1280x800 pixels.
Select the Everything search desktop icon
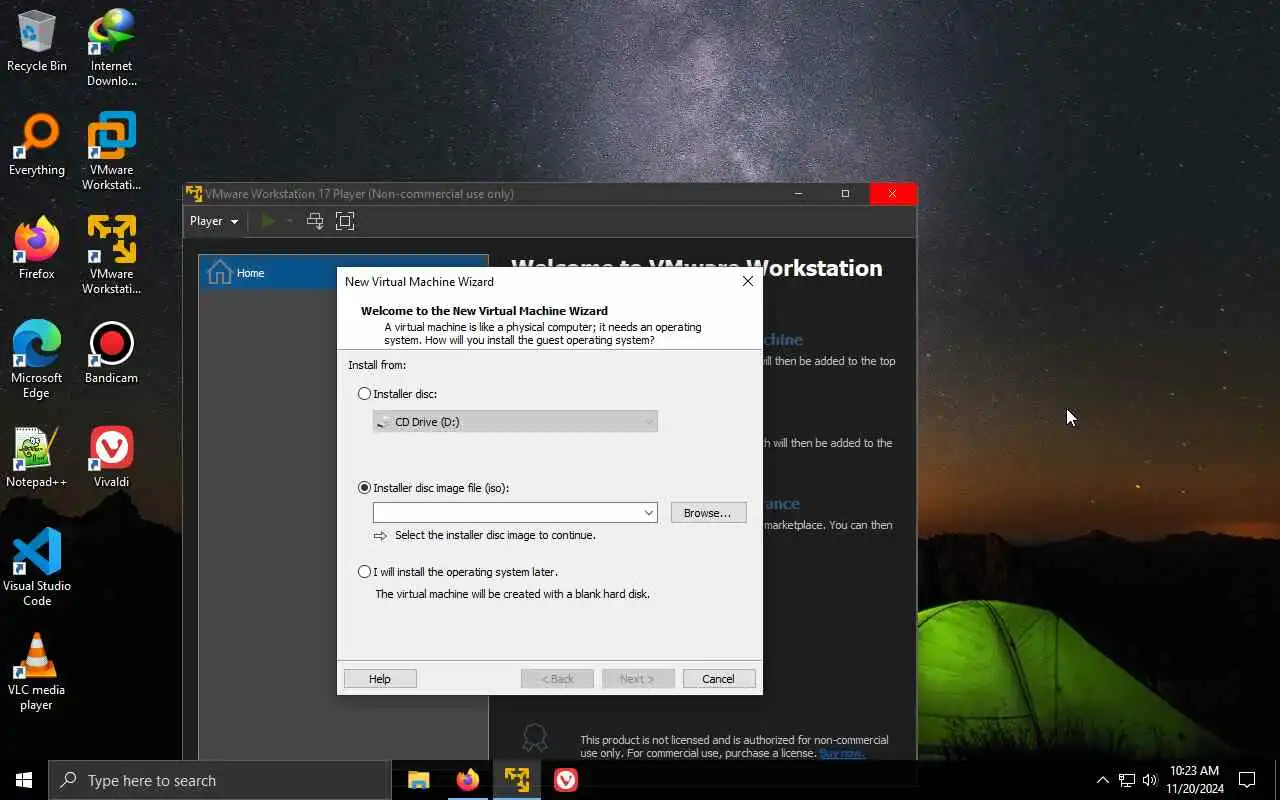pyautogui.click(x=37, y=145)
